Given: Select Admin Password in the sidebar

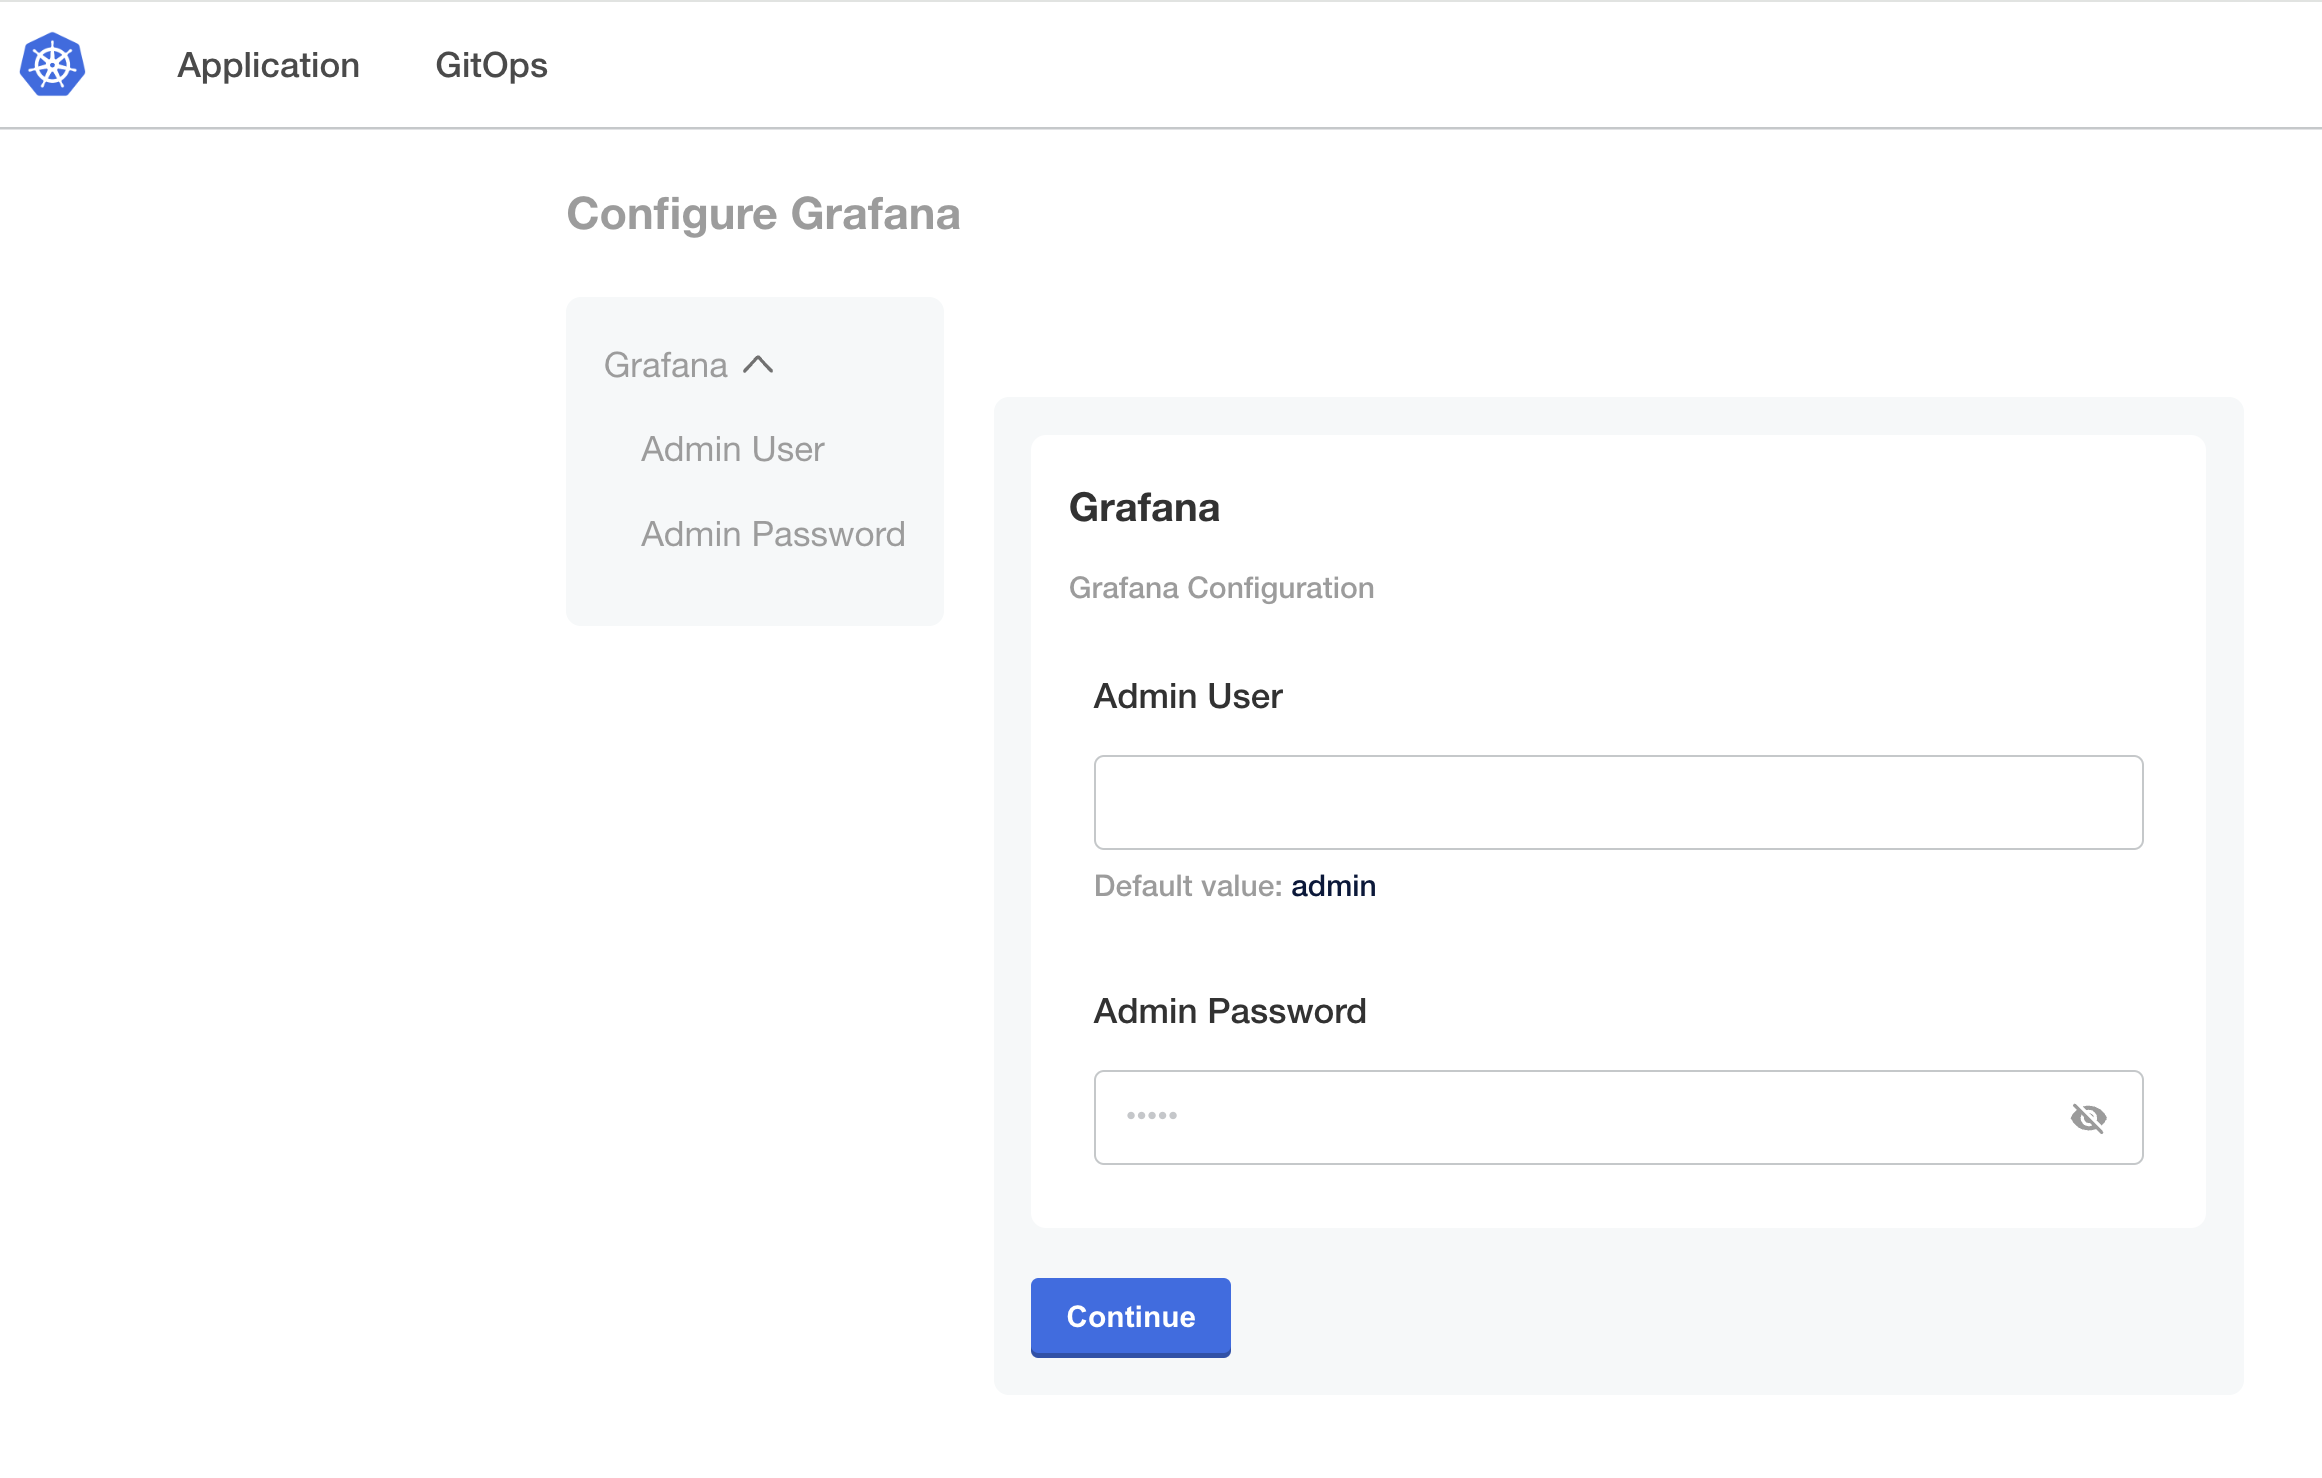Looking at the screenshot, I should coord(772,534).
